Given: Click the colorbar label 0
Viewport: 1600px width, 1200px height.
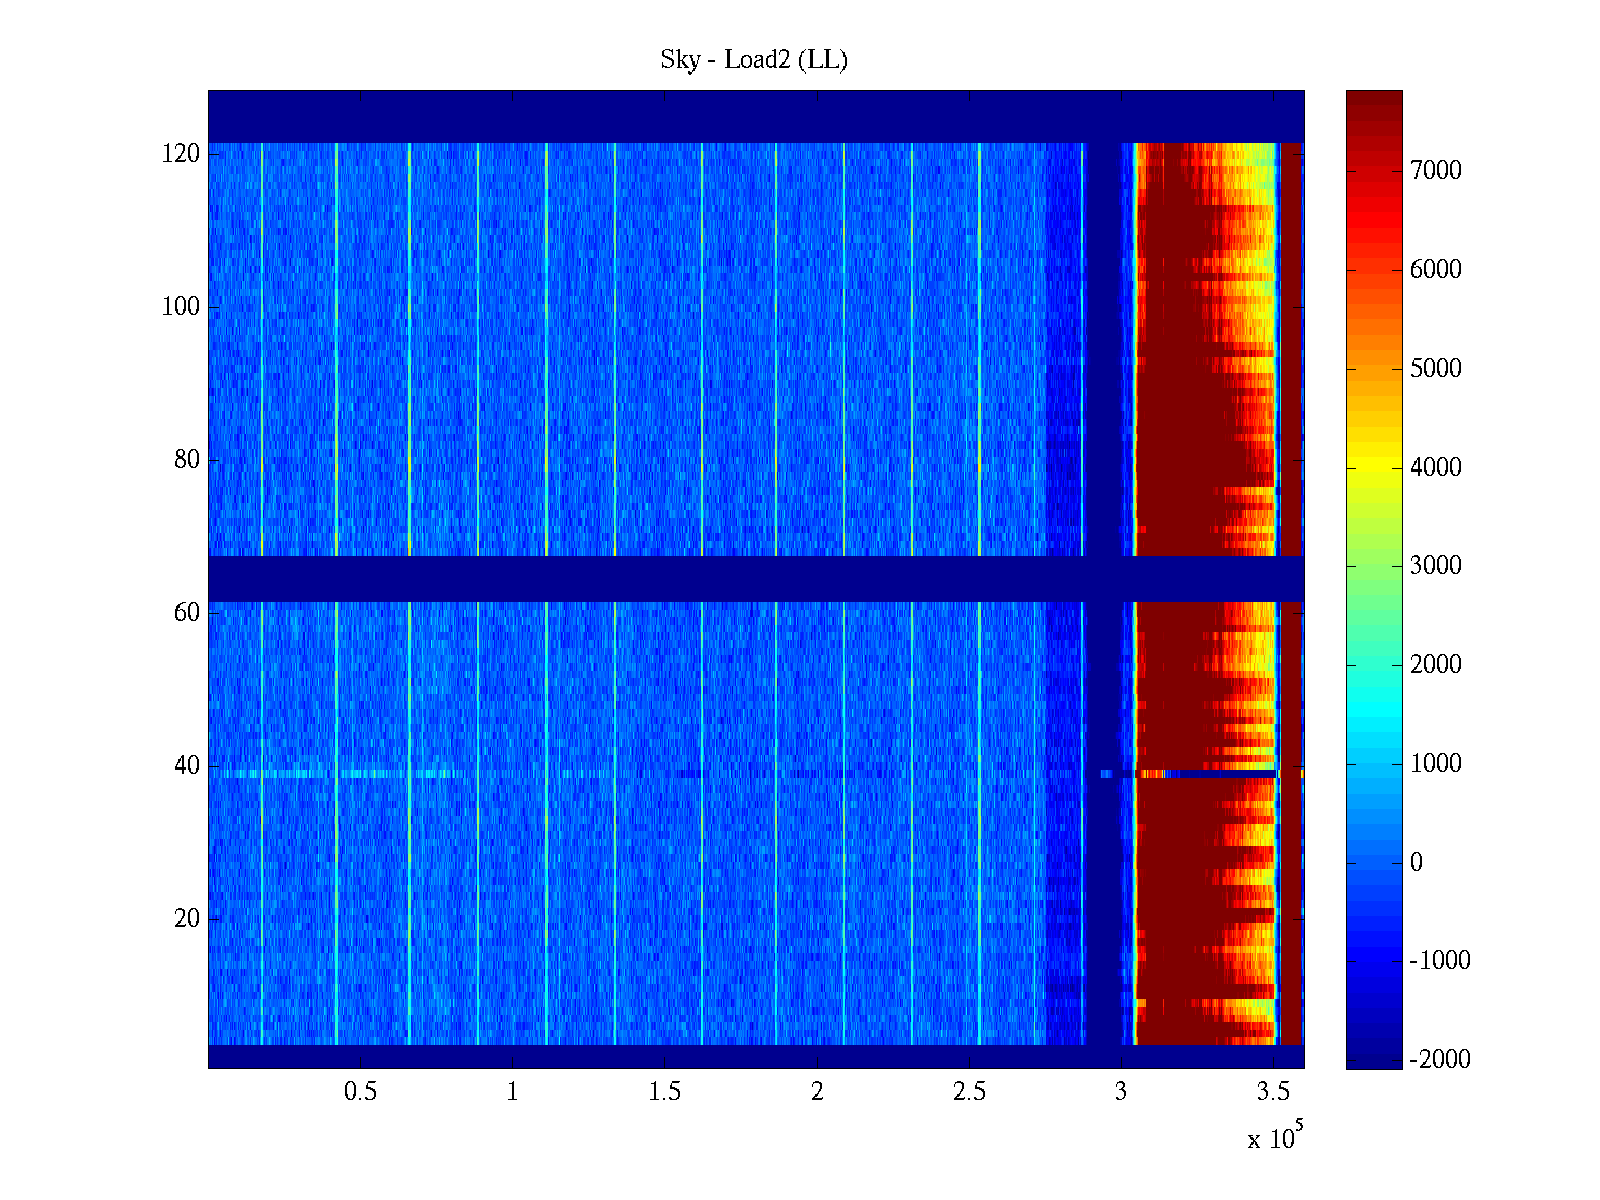Looking at the screenshot, I should click(x=1415, y=863).
